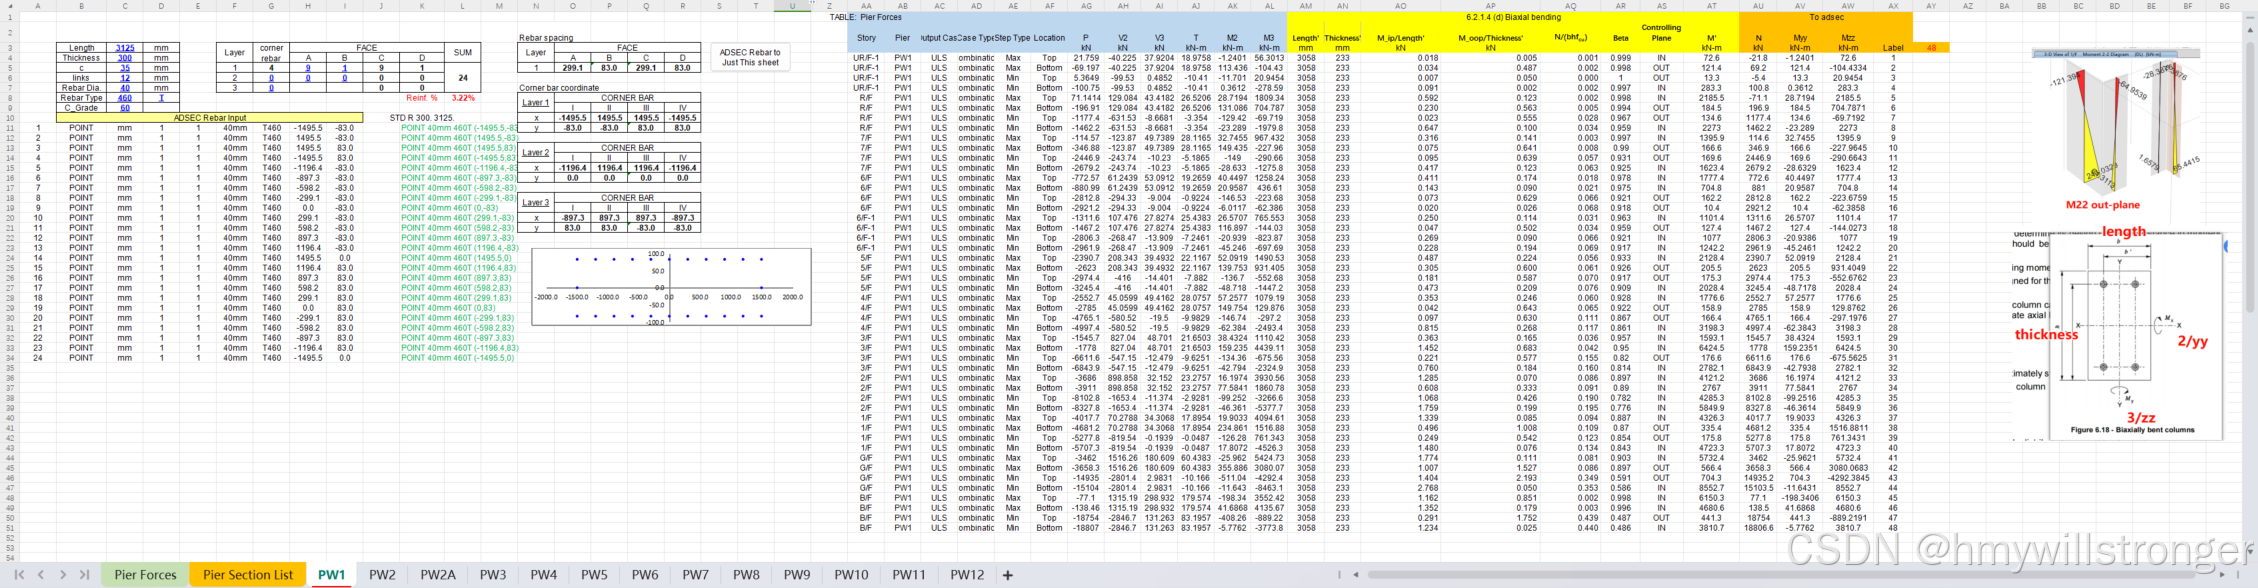Click the horizontal scrollbar left arrow
Image resolution: width=2258 pixels, height=588 pixels.
(1356, 575)
